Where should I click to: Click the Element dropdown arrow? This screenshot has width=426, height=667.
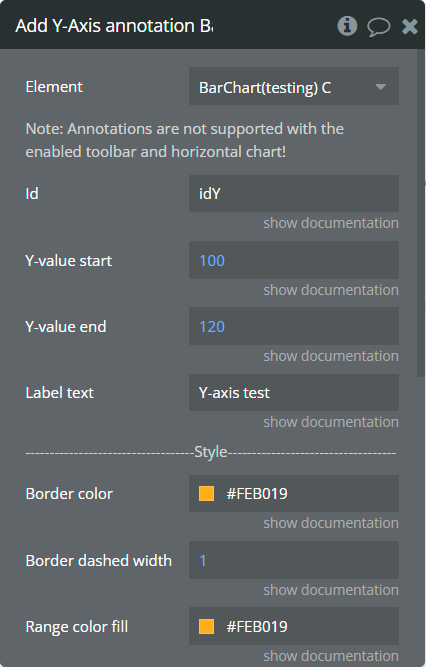[x=380, y=87]
